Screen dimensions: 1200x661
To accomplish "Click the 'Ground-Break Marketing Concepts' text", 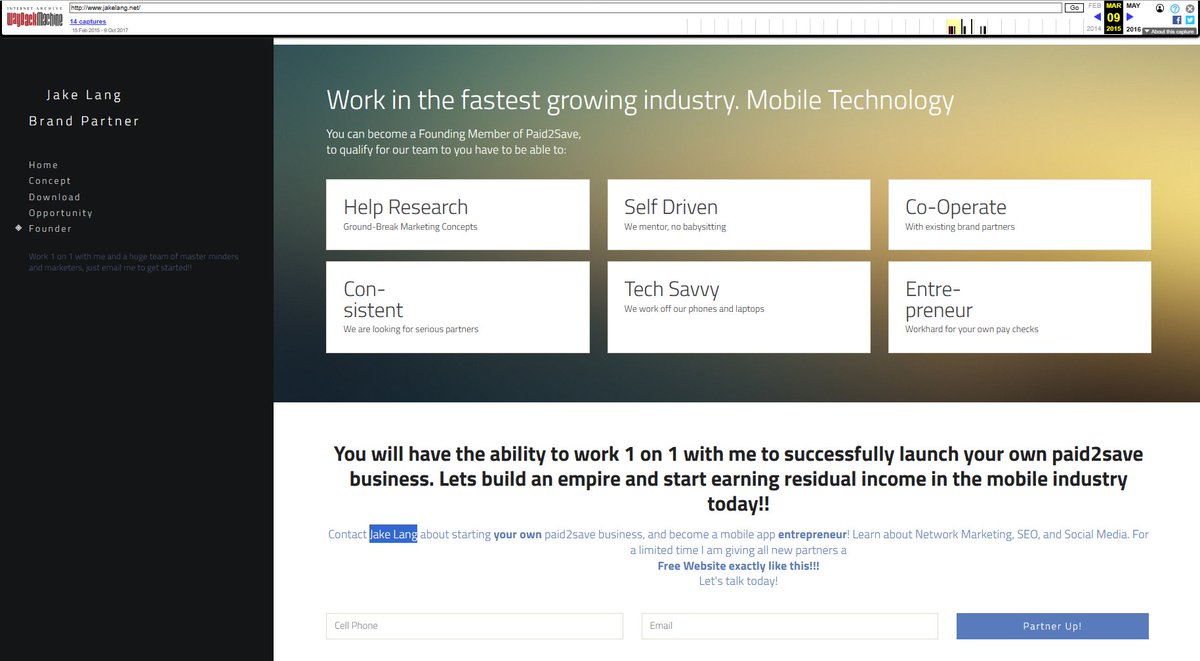I will (x=410, y=227).
